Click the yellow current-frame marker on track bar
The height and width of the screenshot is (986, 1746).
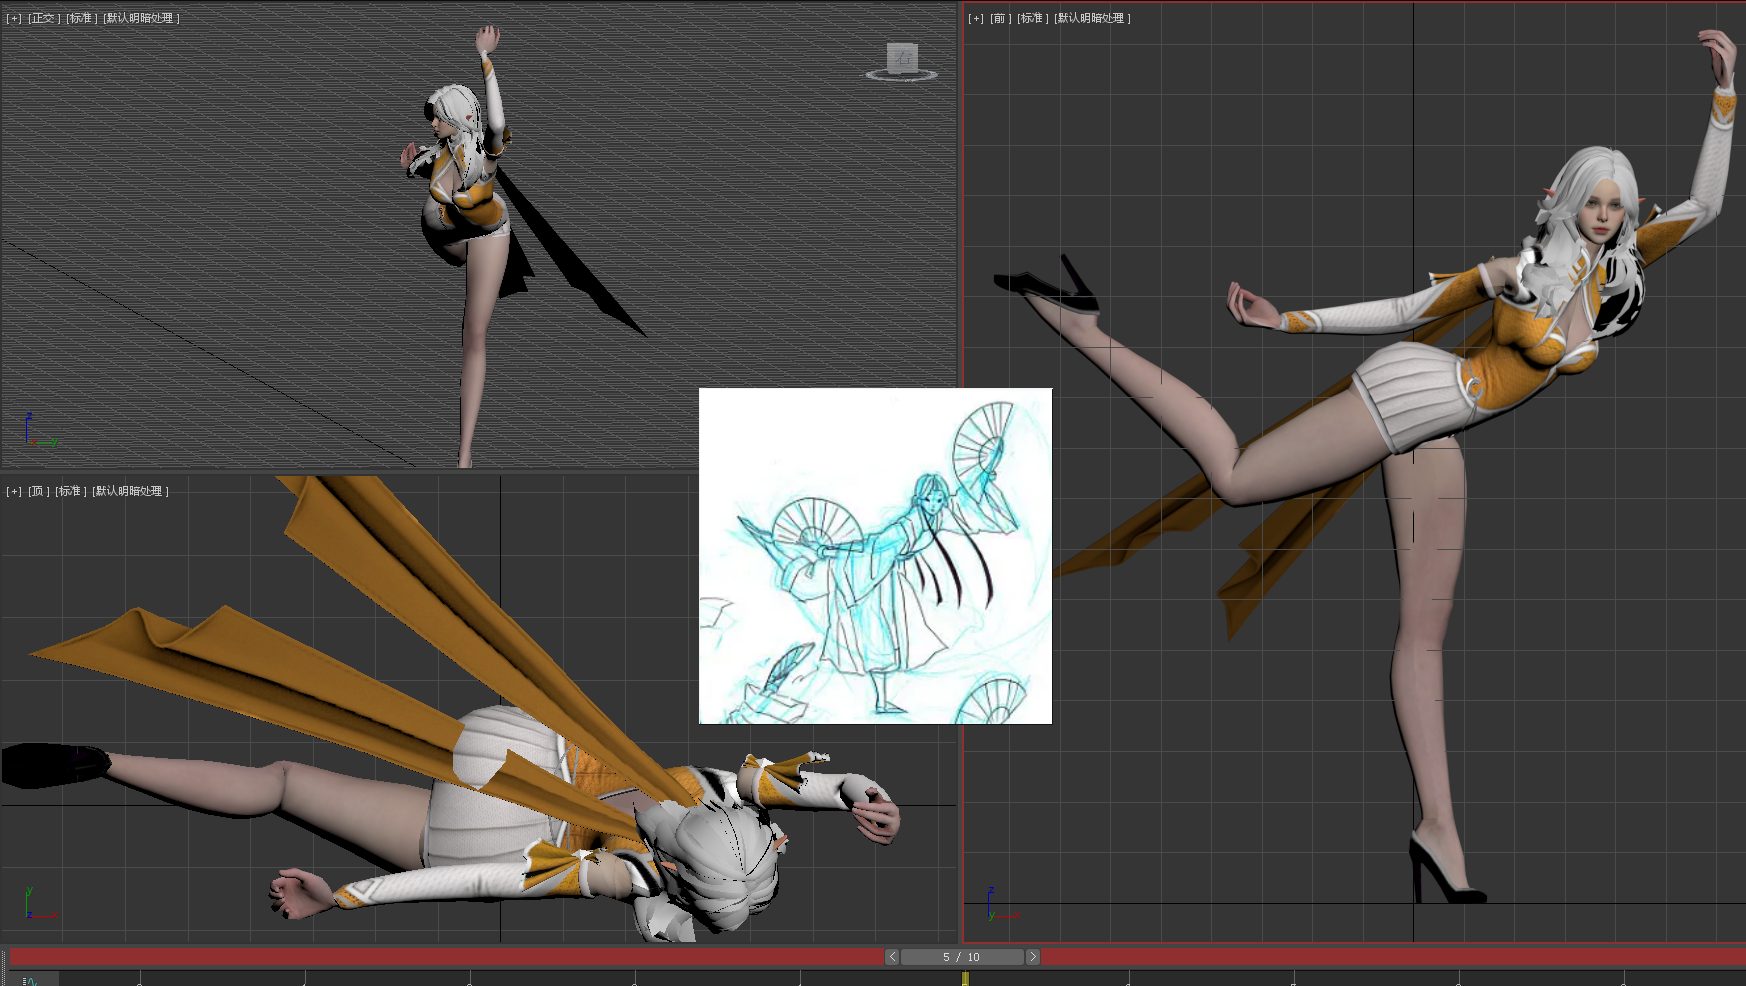click(965, 979)
